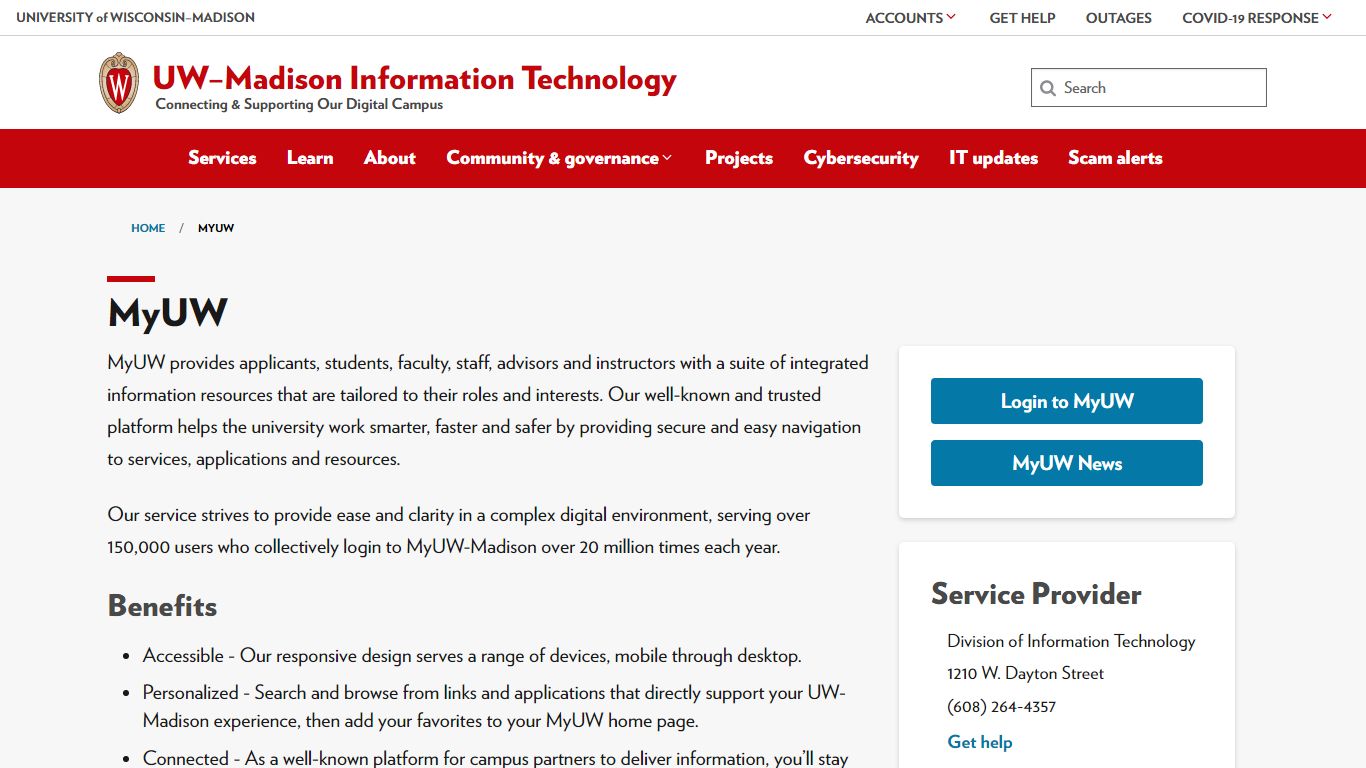Navigate to the Learn section
Screen dimensions: 1366x768
(x=309, y=158)
